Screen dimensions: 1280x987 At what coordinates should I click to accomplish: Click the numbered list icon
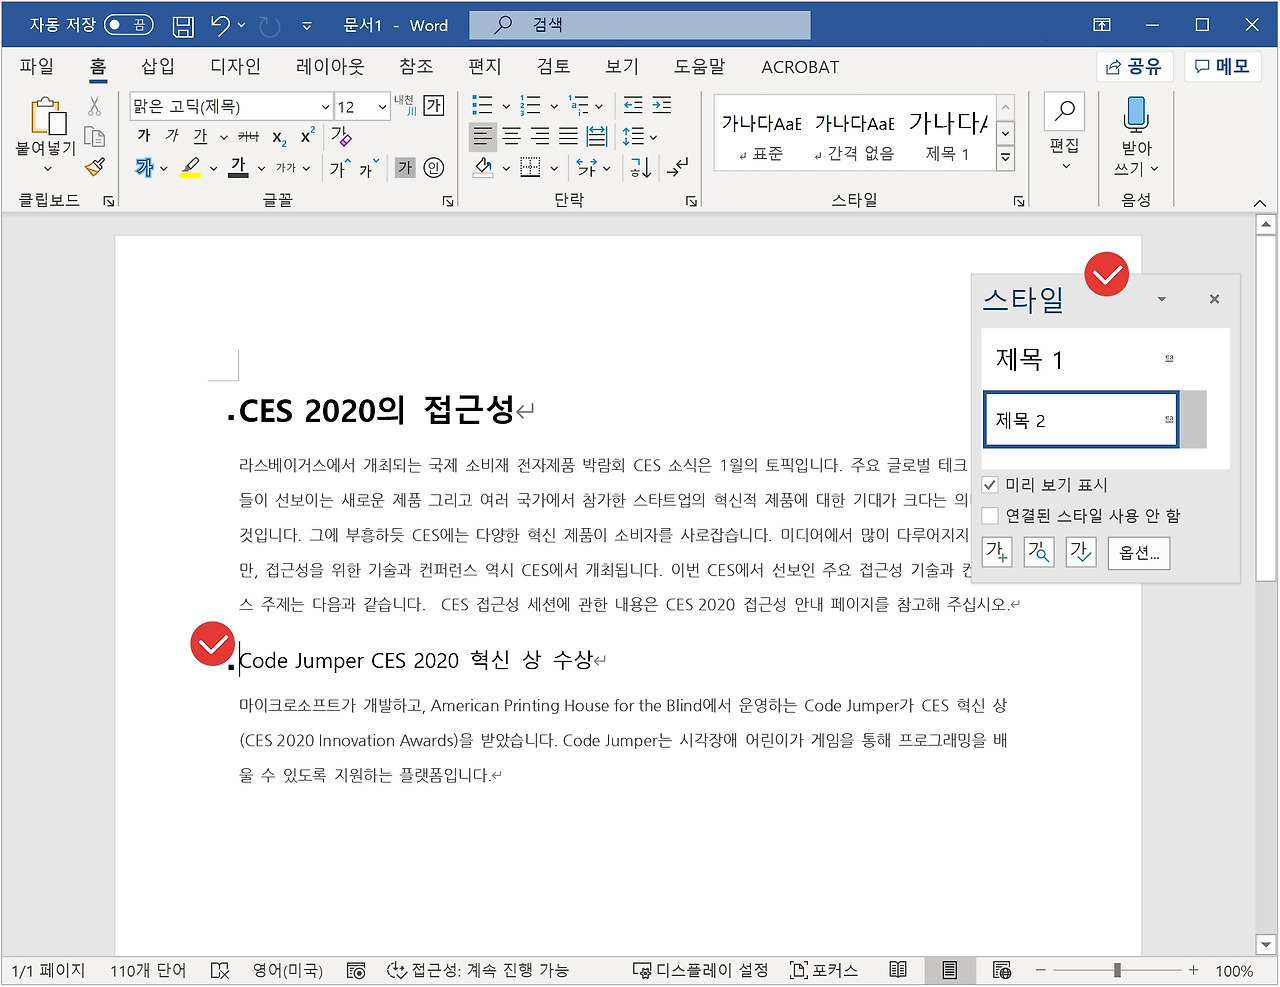click(x=531, y=105)
